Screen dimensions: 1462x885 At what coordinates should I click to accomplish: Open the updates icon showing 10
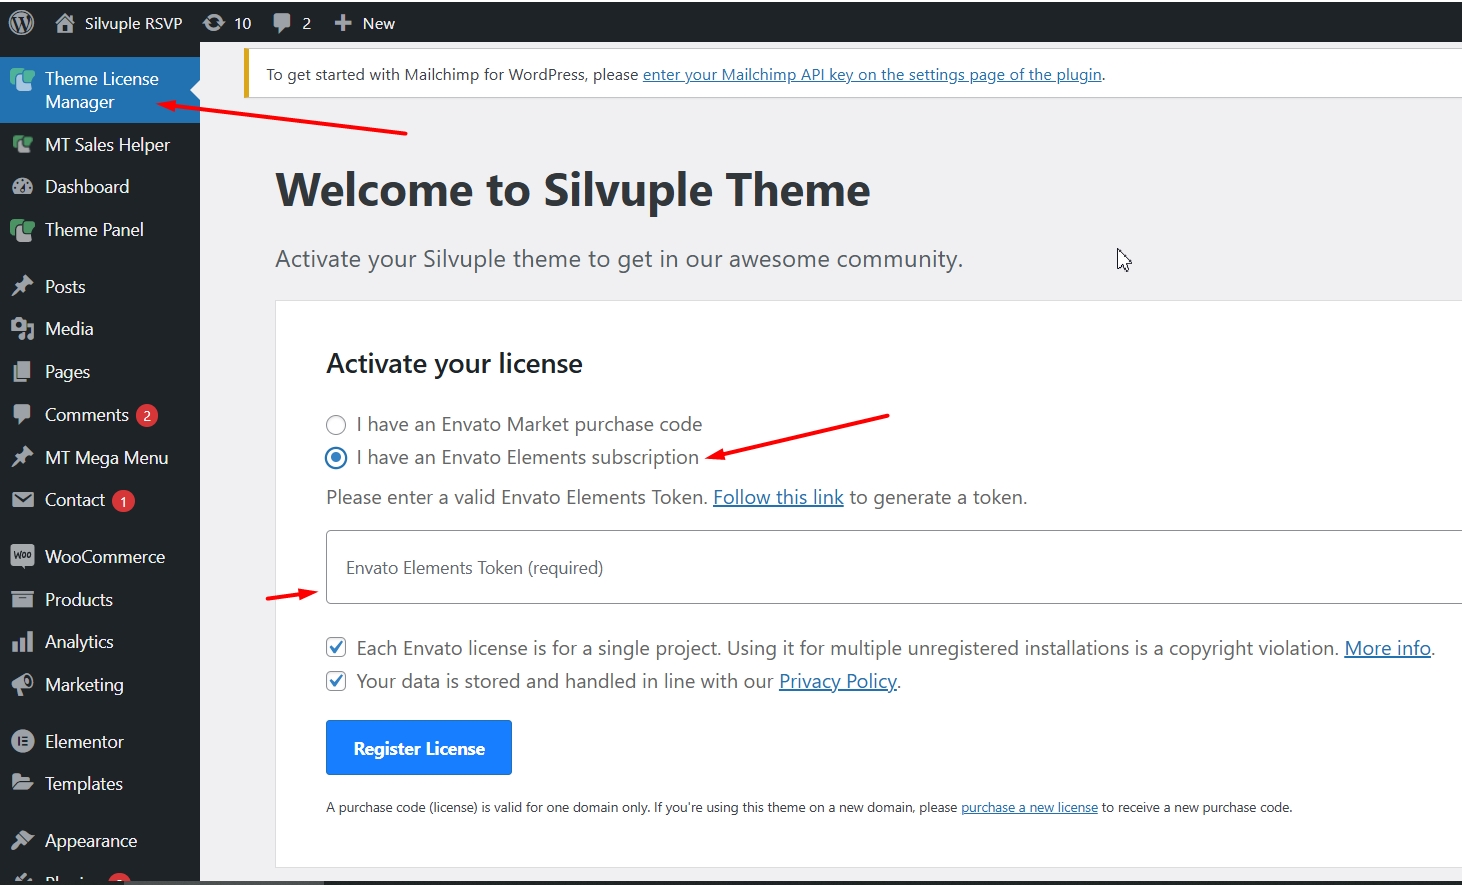point(213,23)
